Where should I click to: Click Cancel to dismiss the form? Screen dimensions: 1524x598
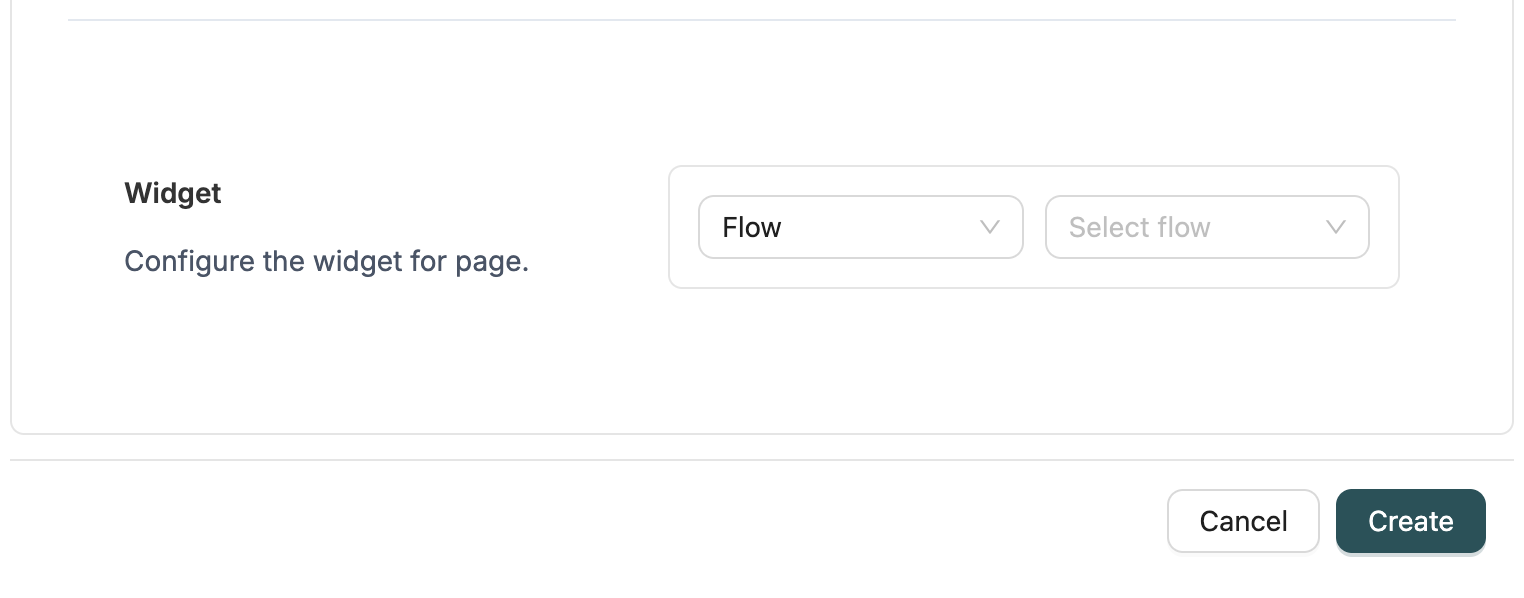click(x=1243, y=521)
